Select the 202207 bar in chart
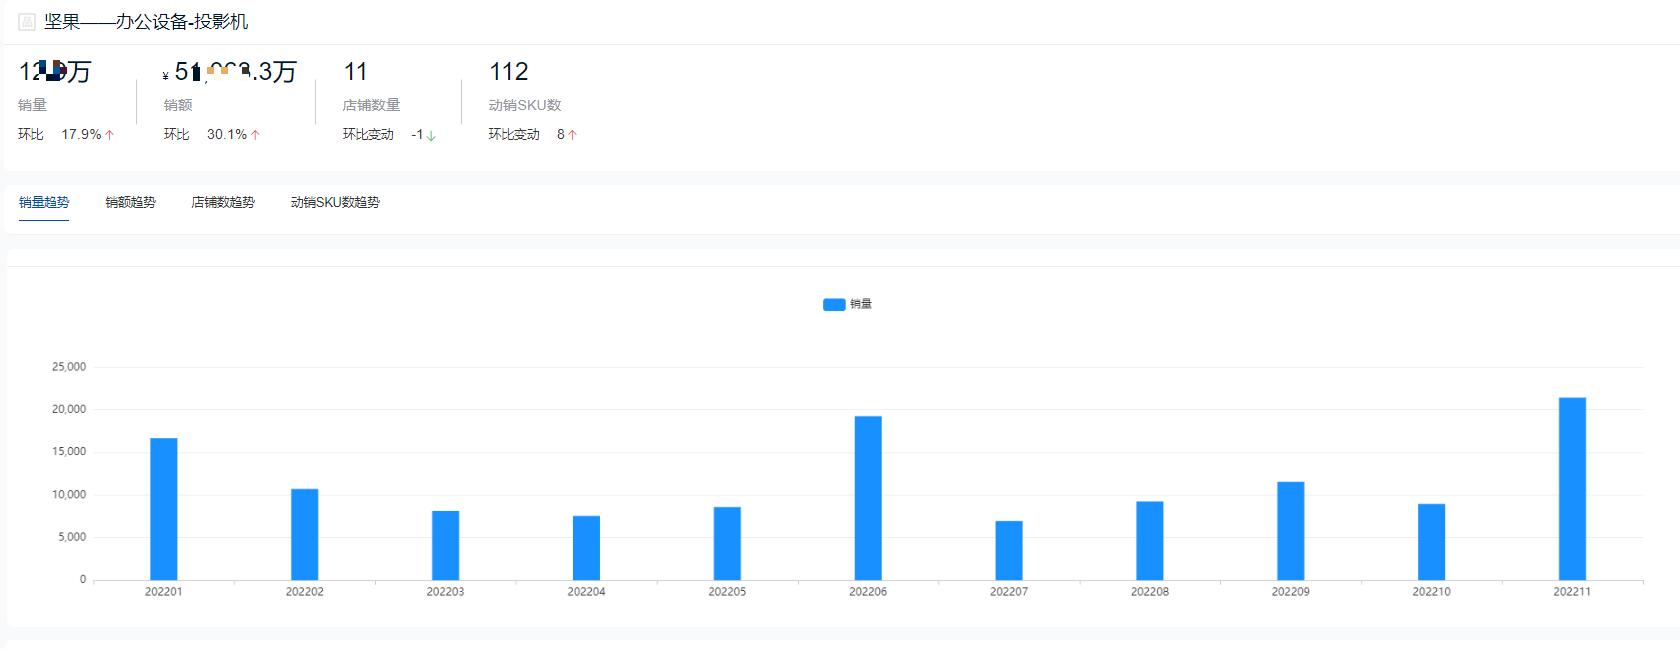Screen dimensions: 1680x649 [1009, 550]
